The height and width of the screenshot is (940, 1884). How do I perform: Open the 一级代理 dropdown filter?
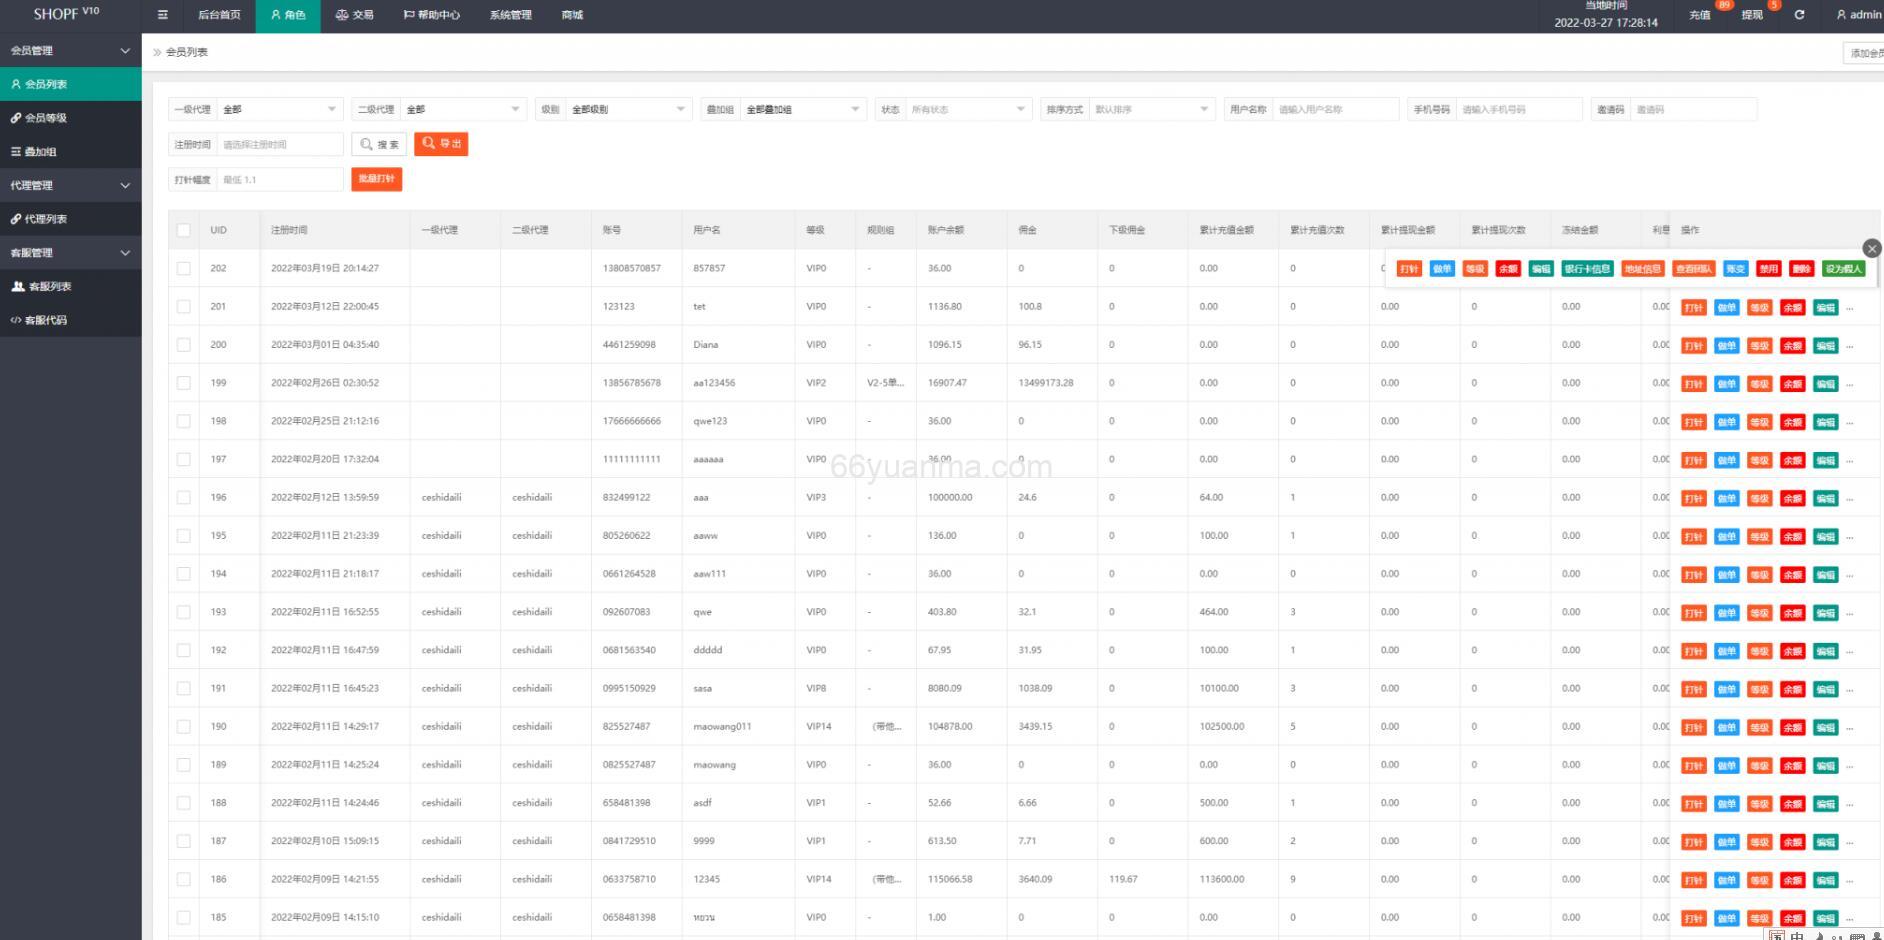coord(280,109)
